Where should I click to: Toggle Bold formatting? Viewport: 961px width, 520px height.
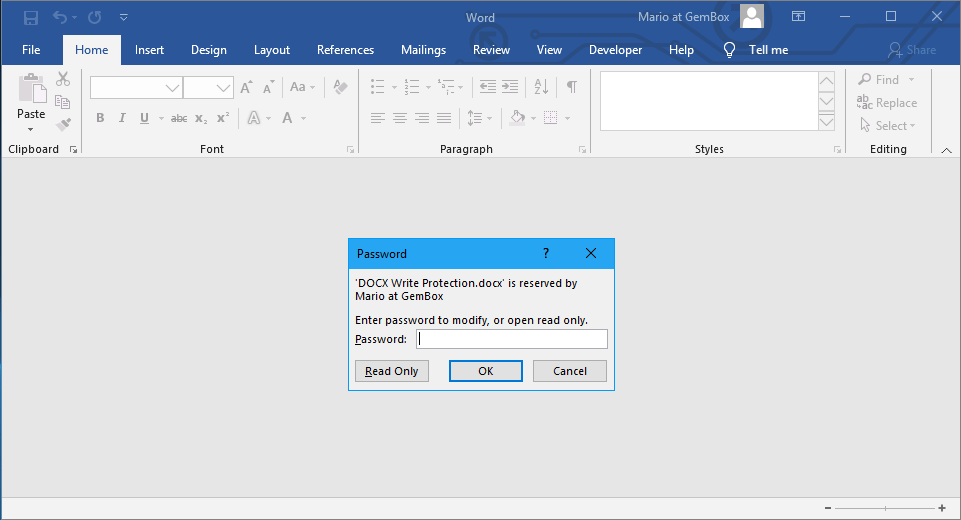tap(100, 118)
